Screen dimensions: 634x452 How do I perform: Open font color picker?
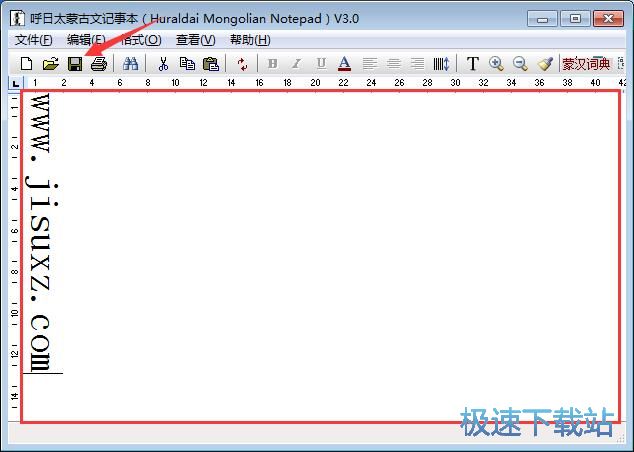coord(344,64)
